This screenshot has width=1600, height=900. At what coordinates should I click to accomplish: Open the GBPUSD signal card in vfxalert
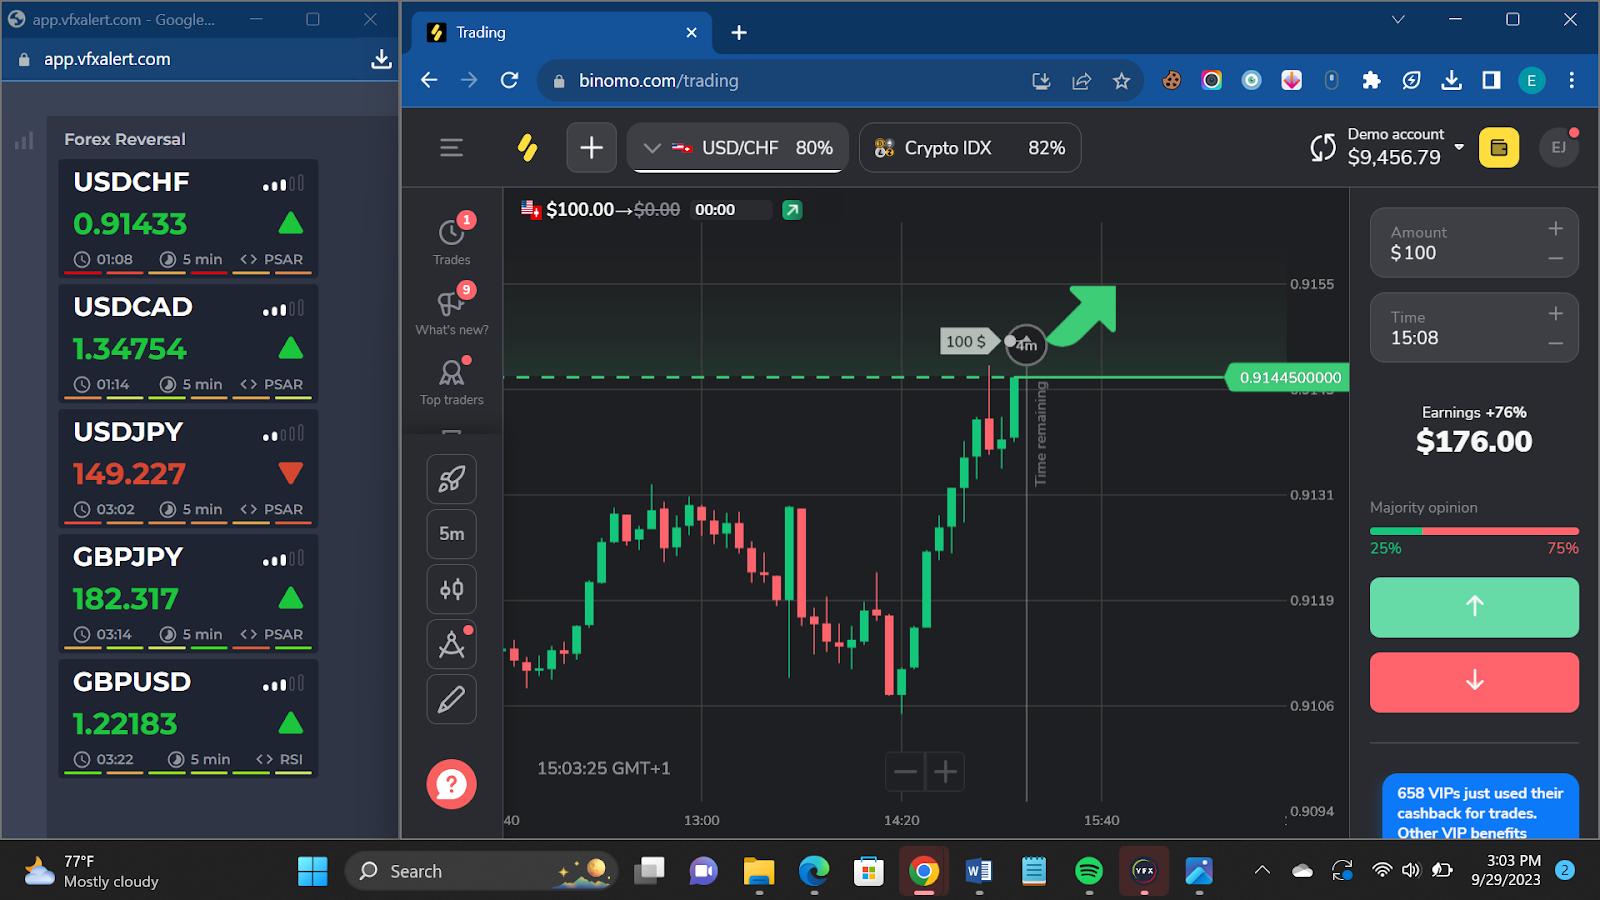[188, 717]
